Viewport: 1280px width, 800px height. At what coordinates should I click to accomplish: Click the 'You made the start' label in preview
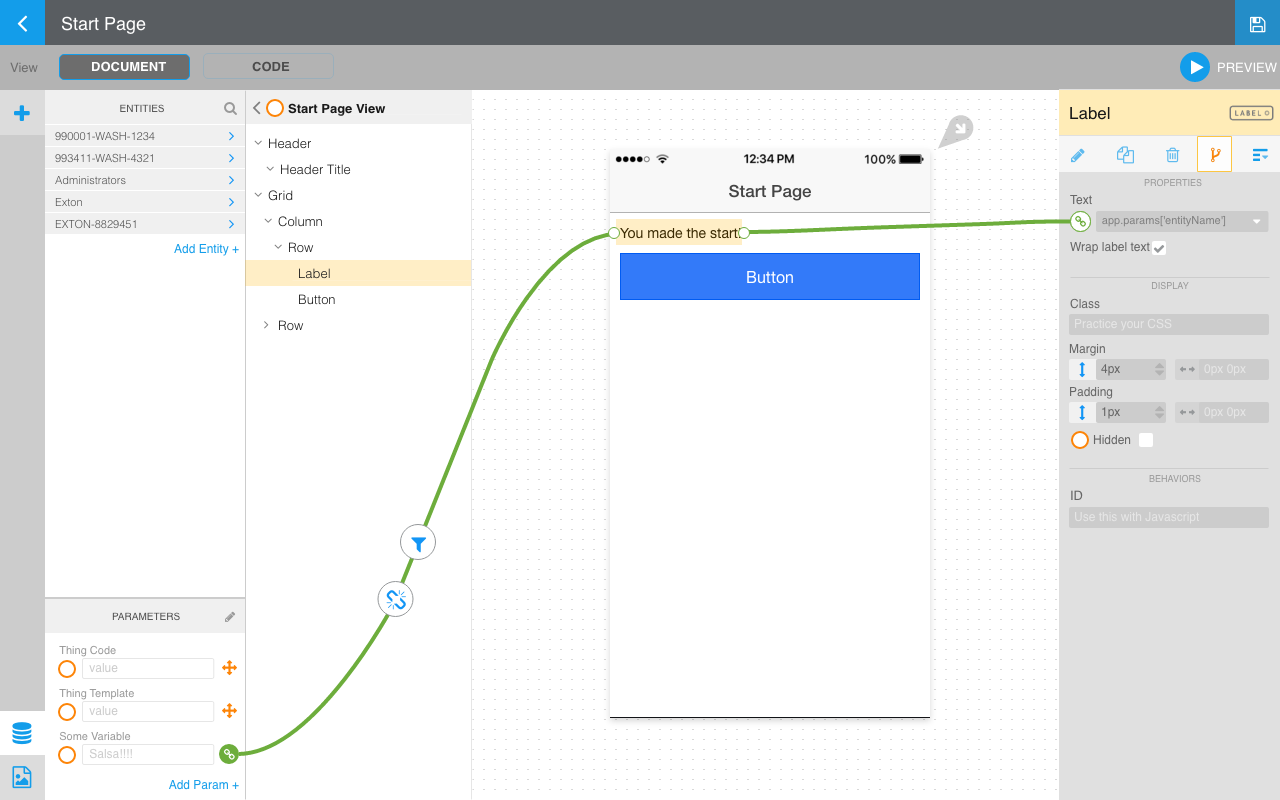tap(679, 233)
